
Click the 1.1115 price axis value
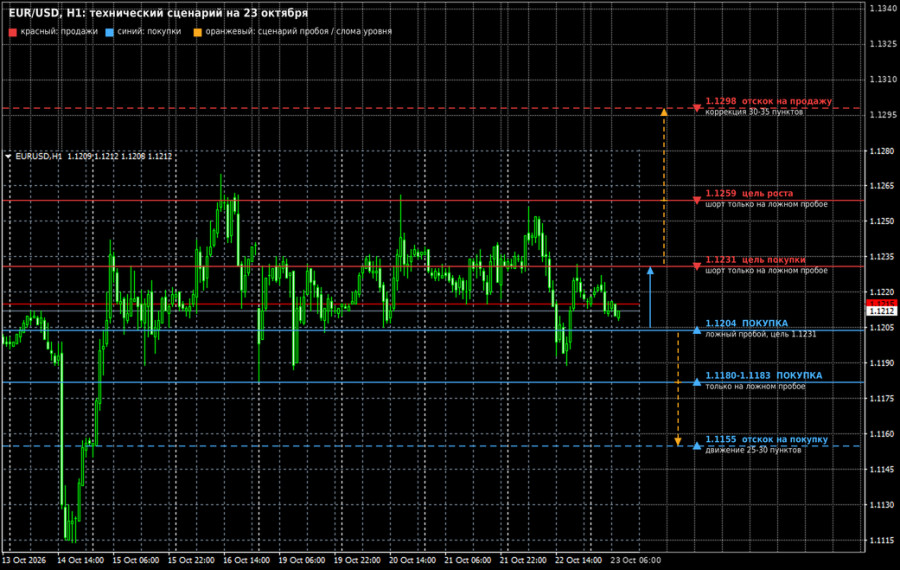pyautogui.click(x=883, y=540)
